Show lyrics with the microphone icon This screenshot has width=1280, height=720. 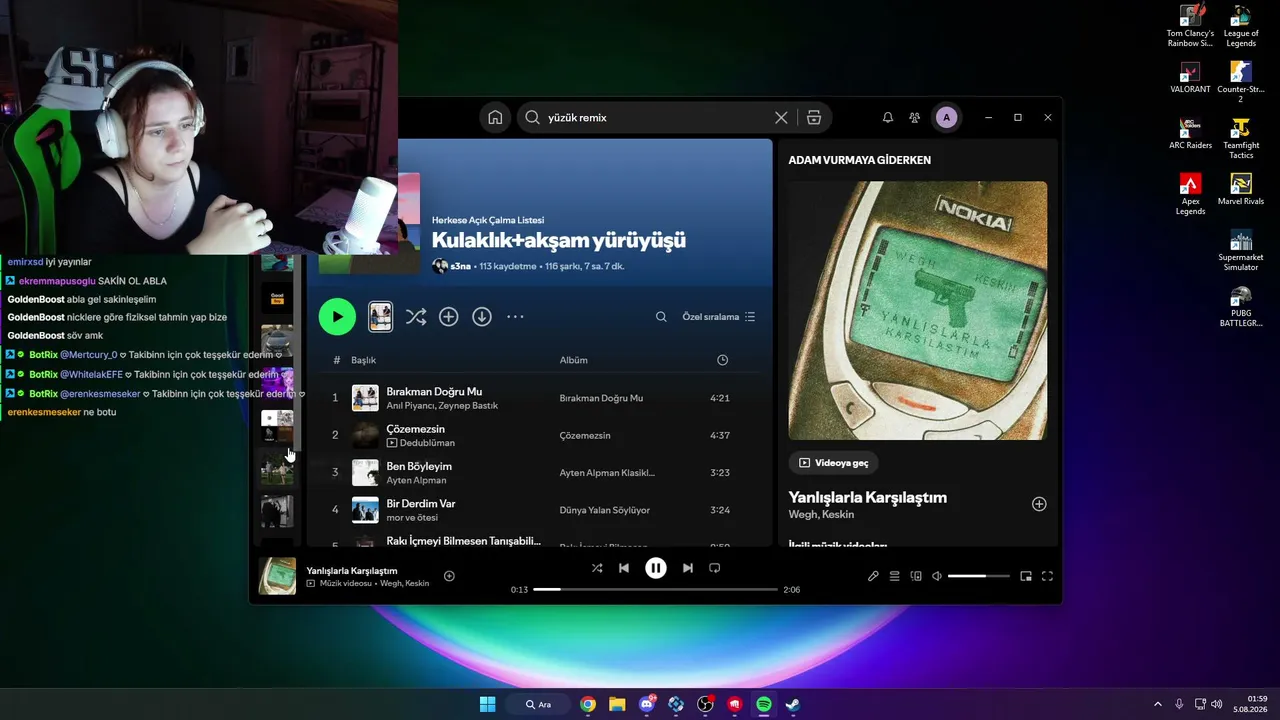pos(873,576)
